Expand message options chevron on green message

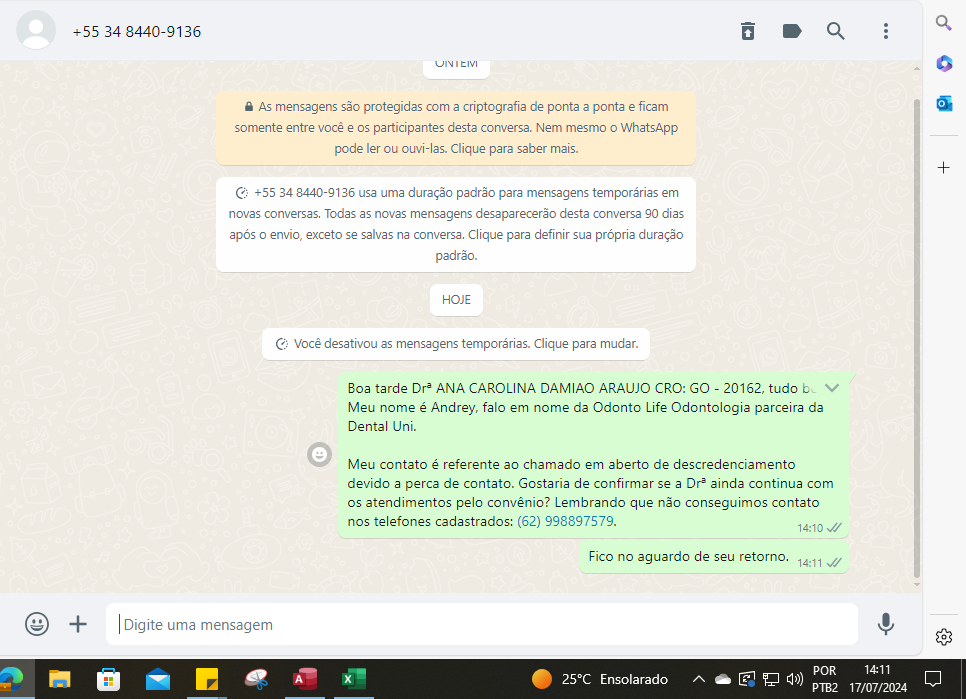(832, 387)
